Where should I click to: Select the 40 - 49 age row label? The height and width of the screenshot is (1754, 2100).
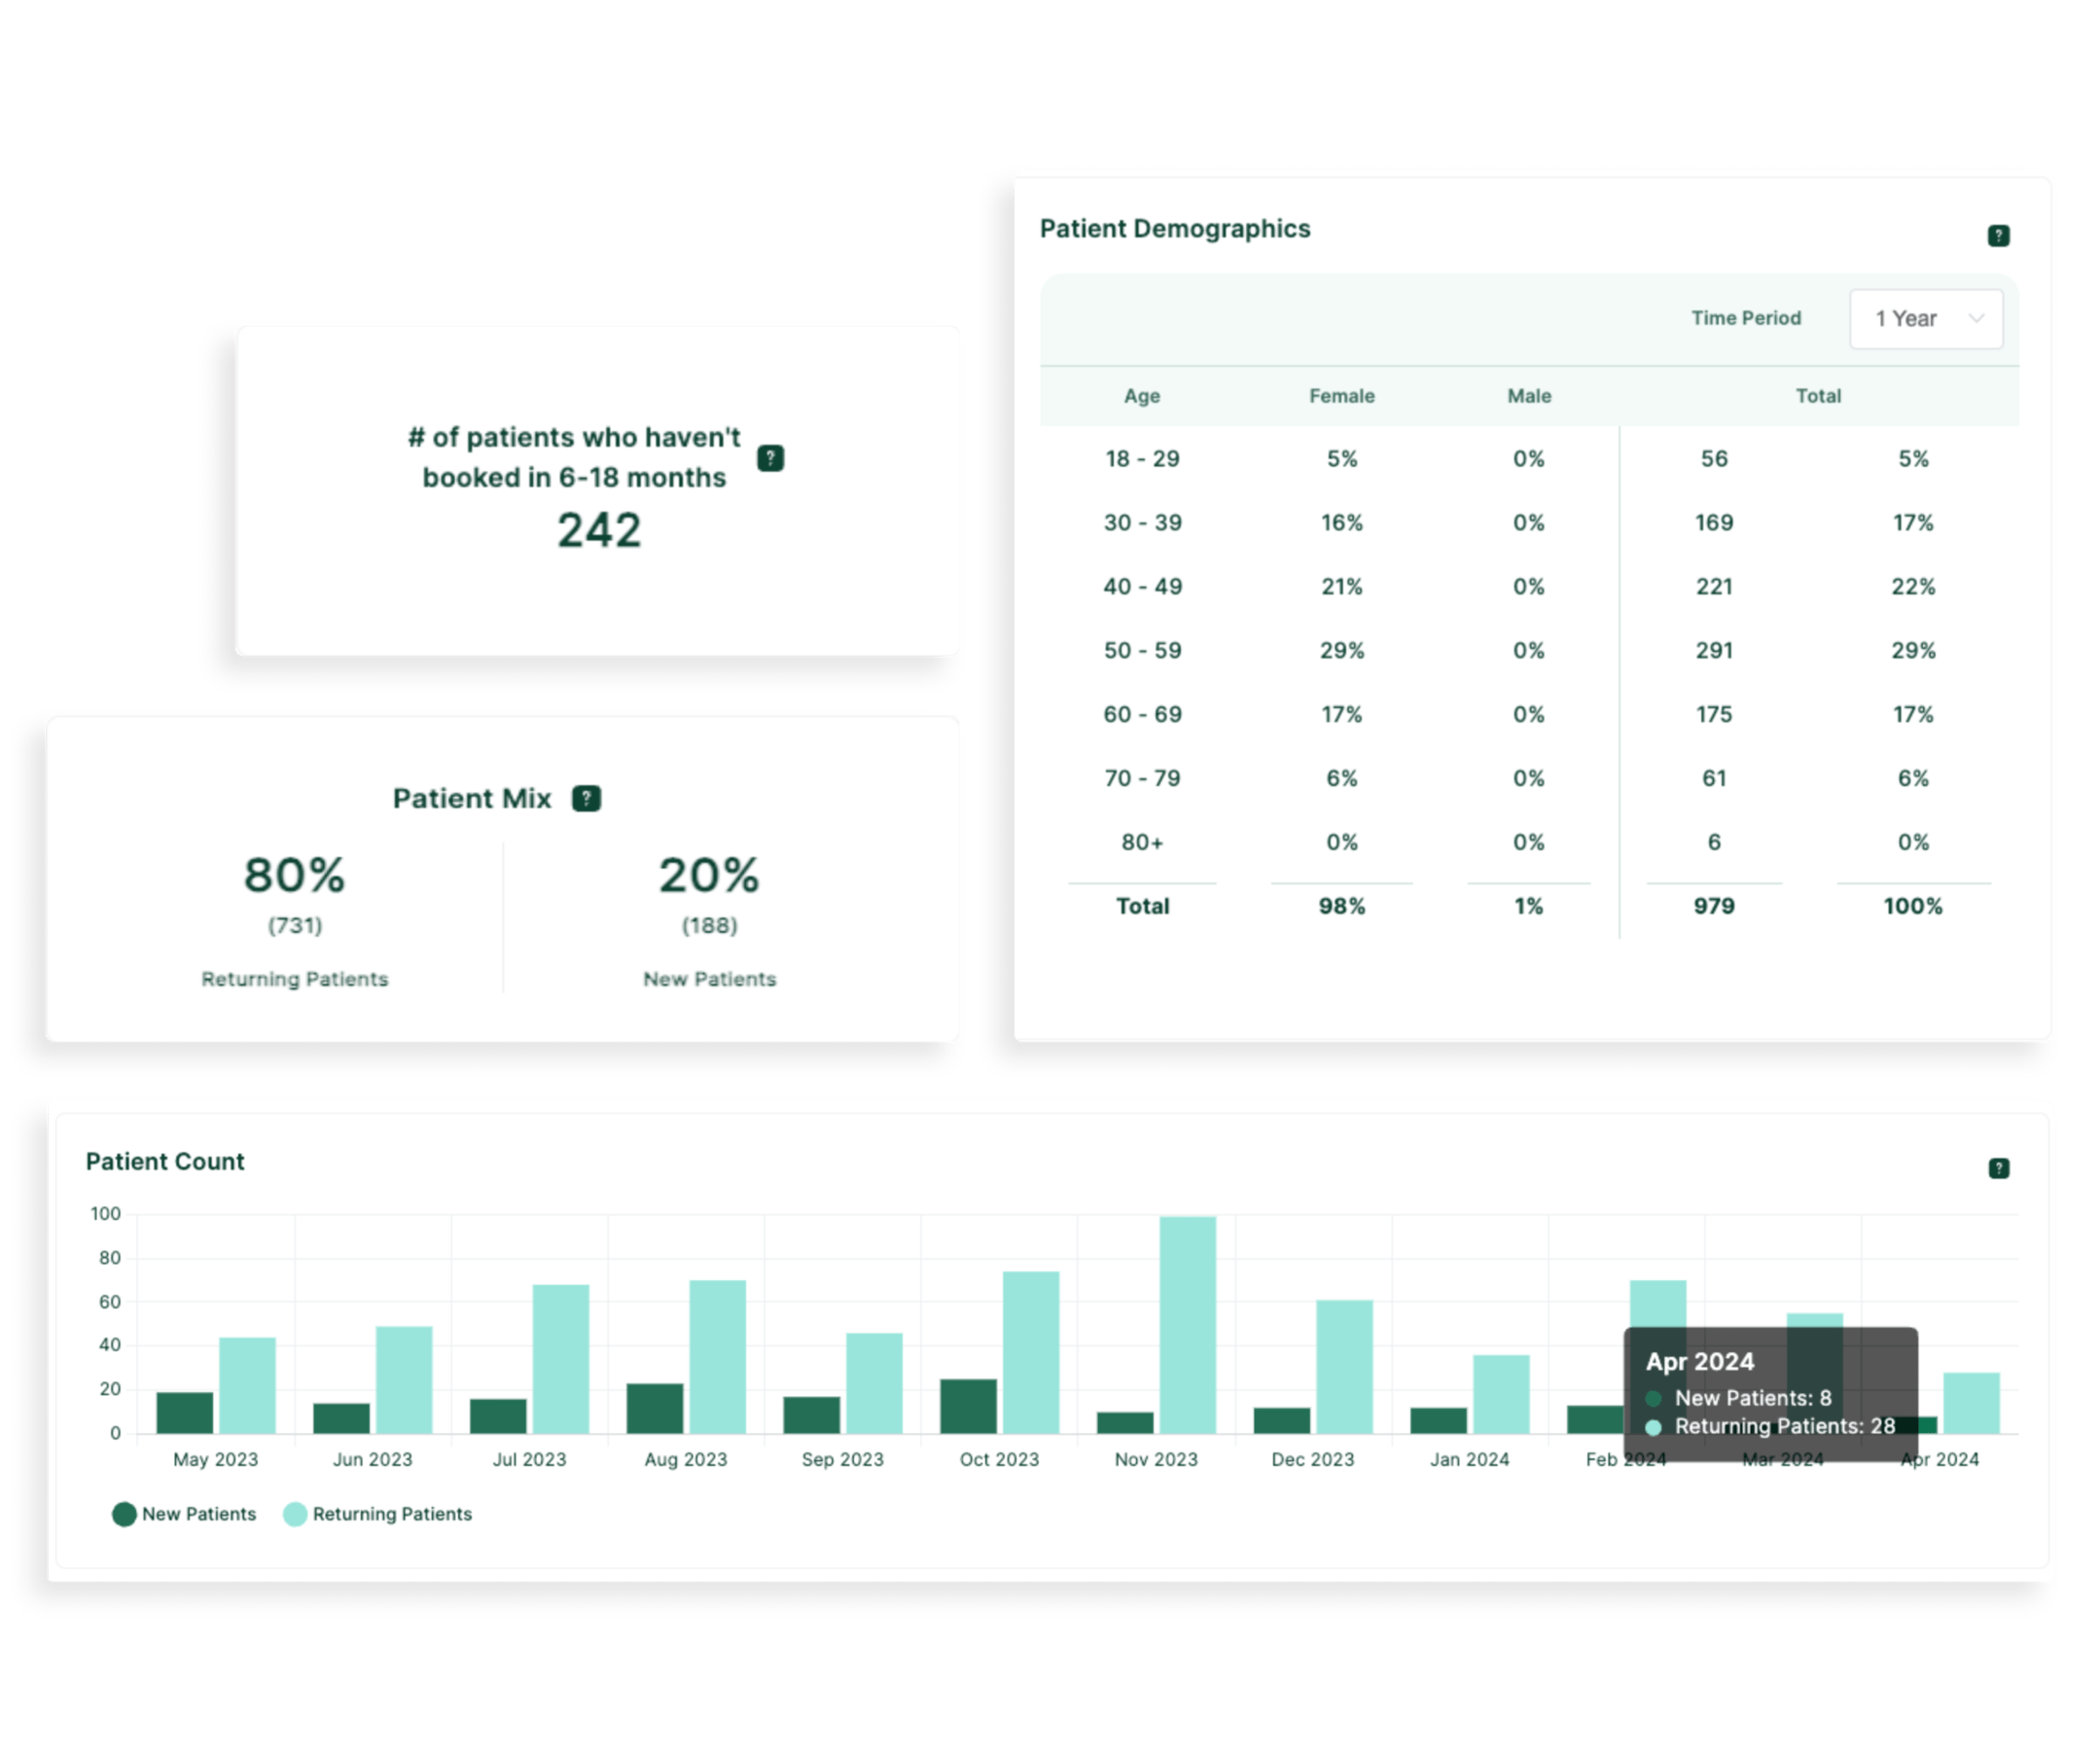[x=1142, y=587]
